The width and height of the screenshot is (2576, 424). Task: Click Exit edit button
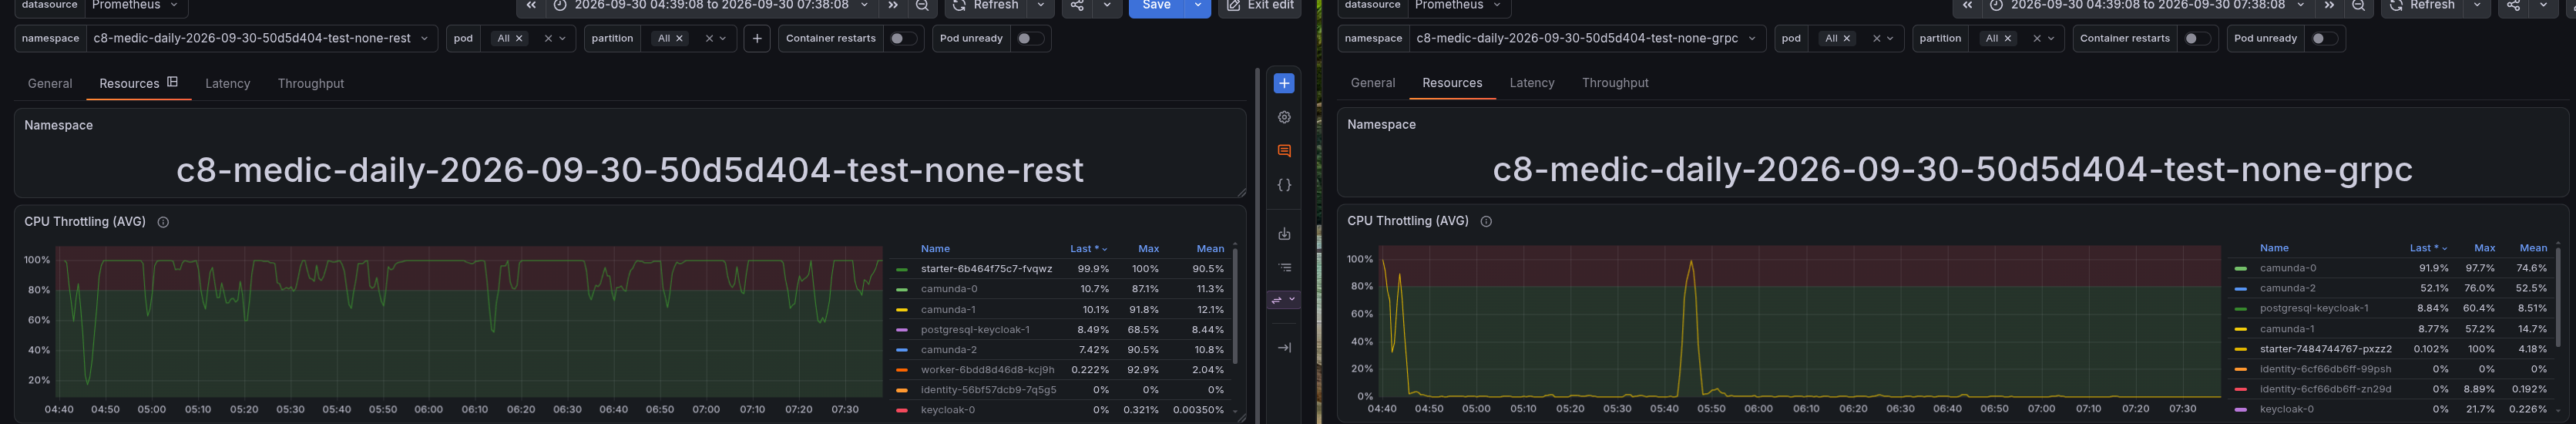(x=1259, y=6)
